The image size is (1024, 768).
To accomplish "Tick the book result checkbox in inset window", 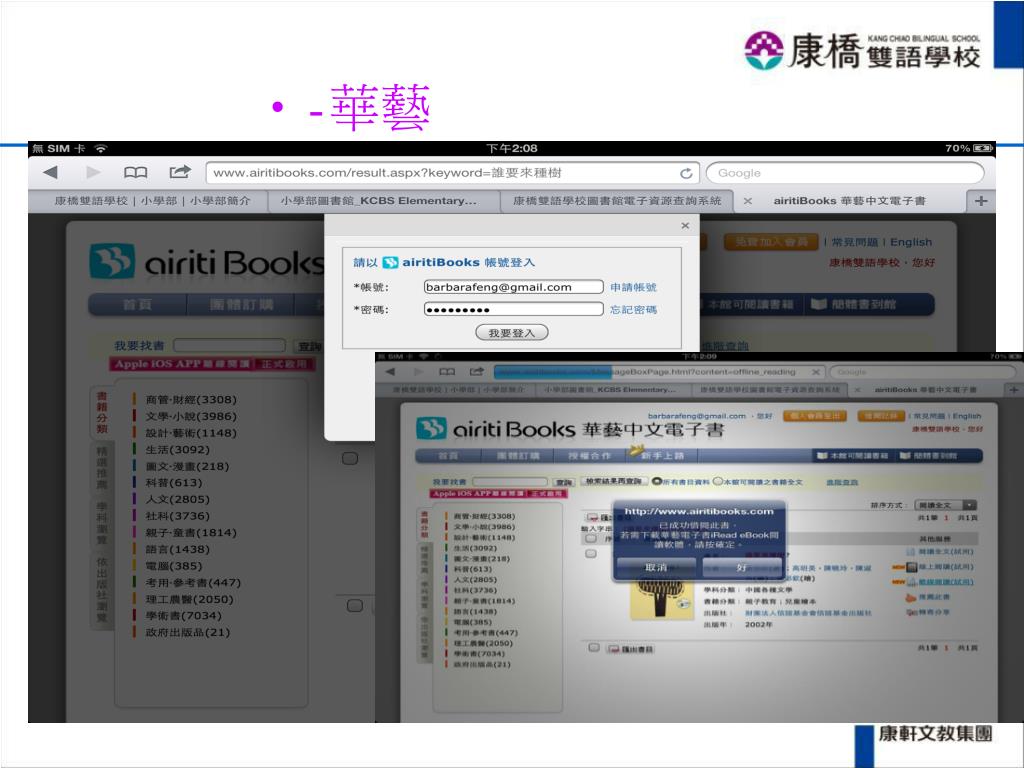I will 591,554.
